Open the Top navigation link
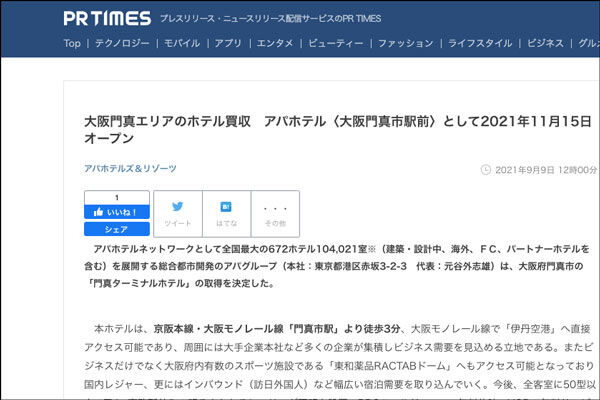Screen dimensions: 600x400 click(x=72, y=43)
